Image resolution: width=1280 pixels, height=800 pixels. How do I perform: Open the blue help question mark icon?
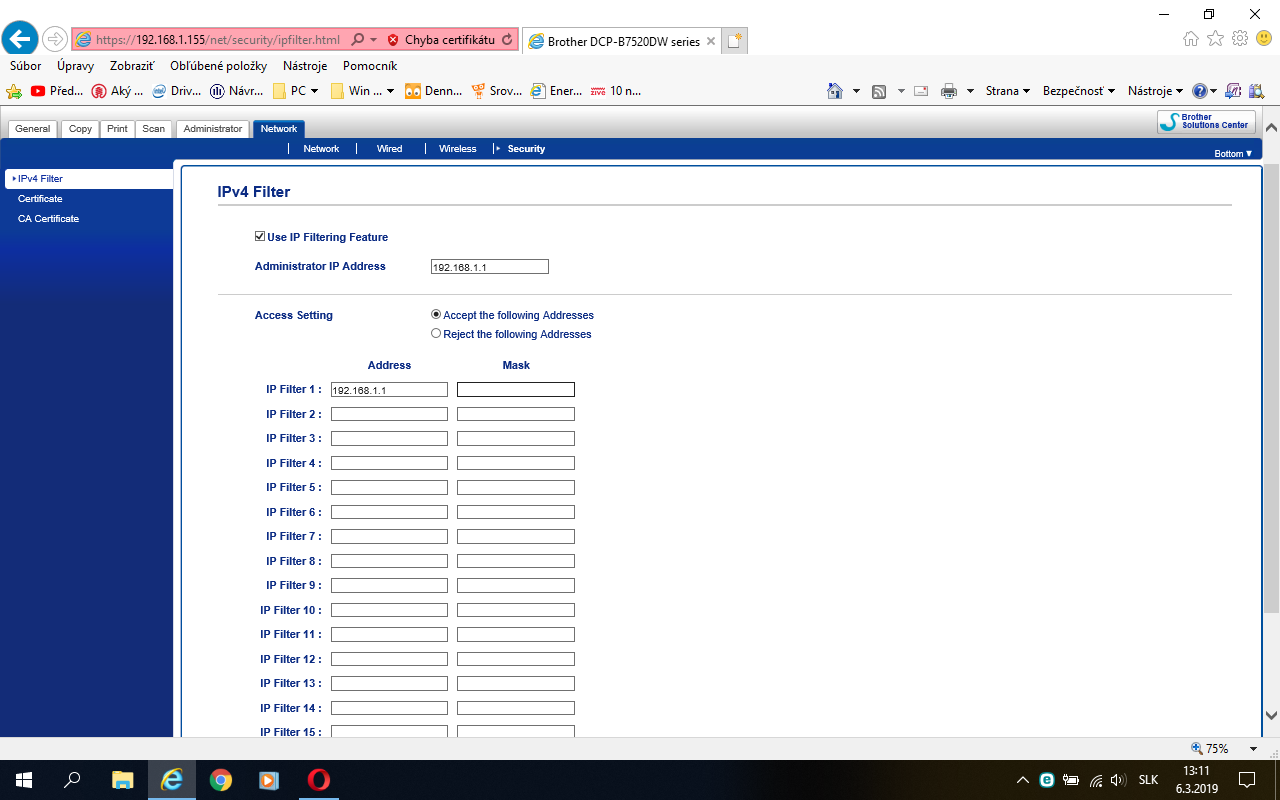click(1199, 91)
